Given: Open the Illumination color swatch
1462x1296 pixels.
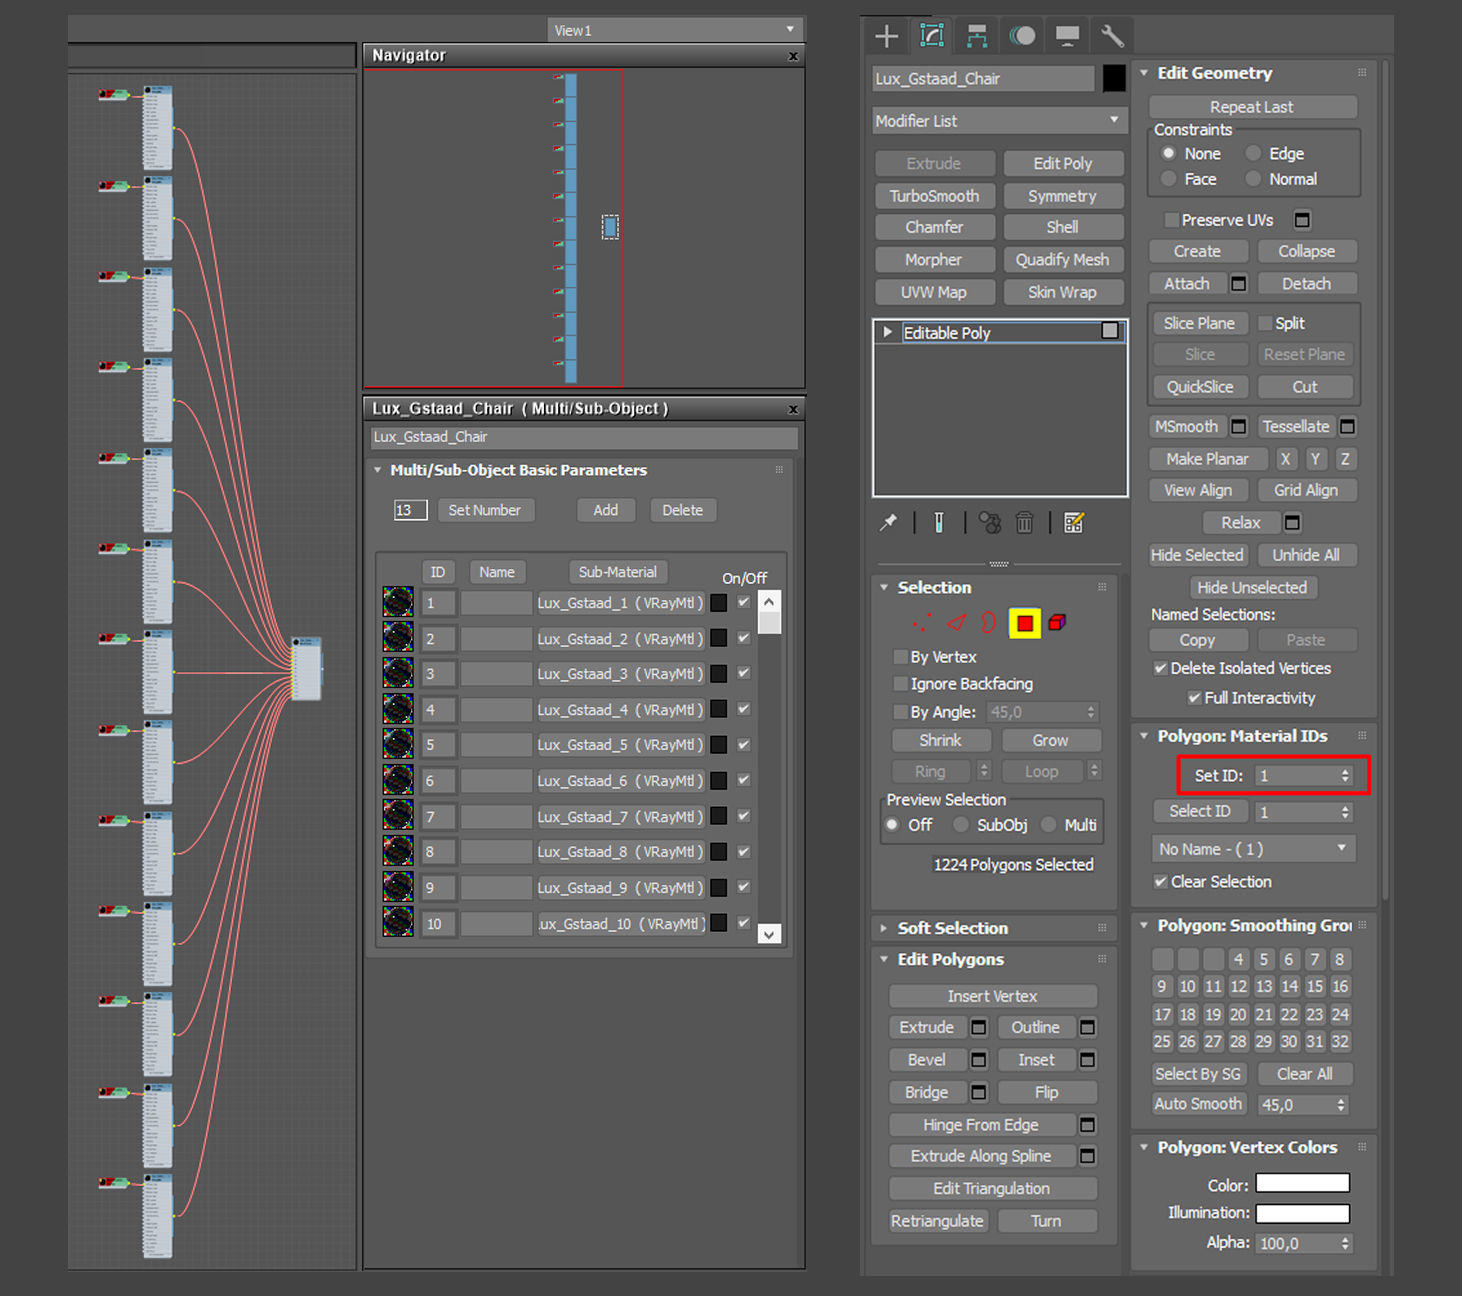Looking at the screenshot, I should point(1303,1213).
